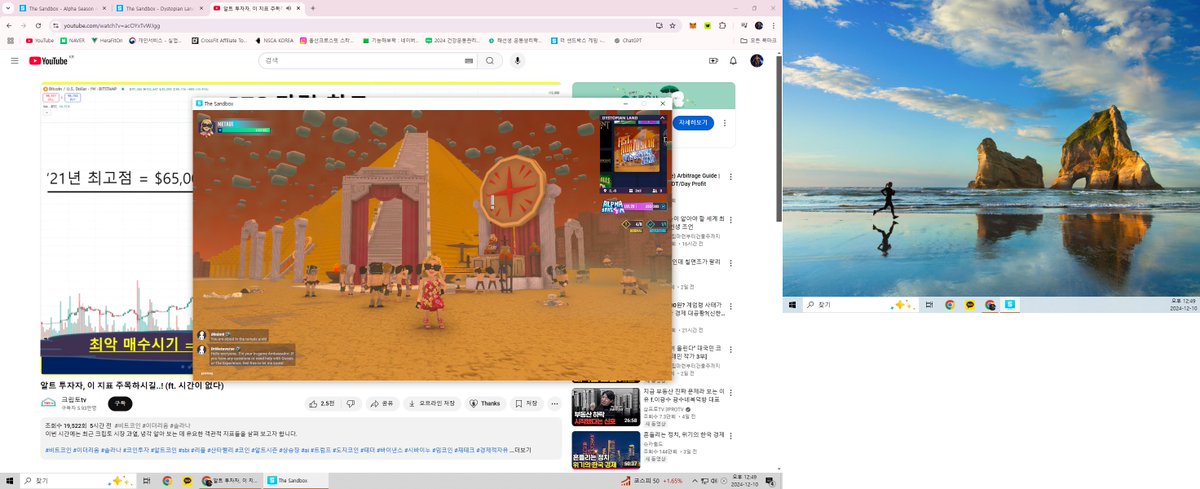Expand description with 더보기
This screenshot has width=1200, height=489.
point(523,450)
